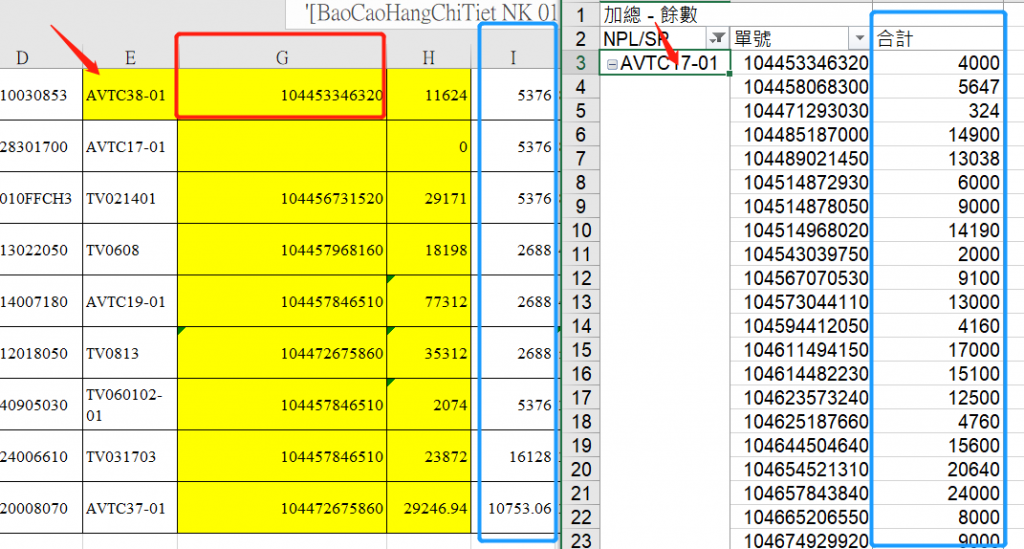This screenshot has width=1024, height=549.
Task: Select 2688 in the TV0608 row
Action: tap(513, 249)
